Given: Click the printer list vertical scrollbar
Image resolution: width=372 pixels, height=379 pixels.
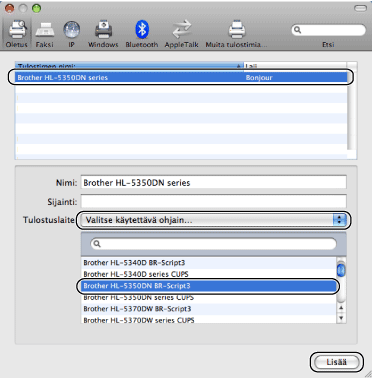Looking at the screenshot, I should coord(352,110).
